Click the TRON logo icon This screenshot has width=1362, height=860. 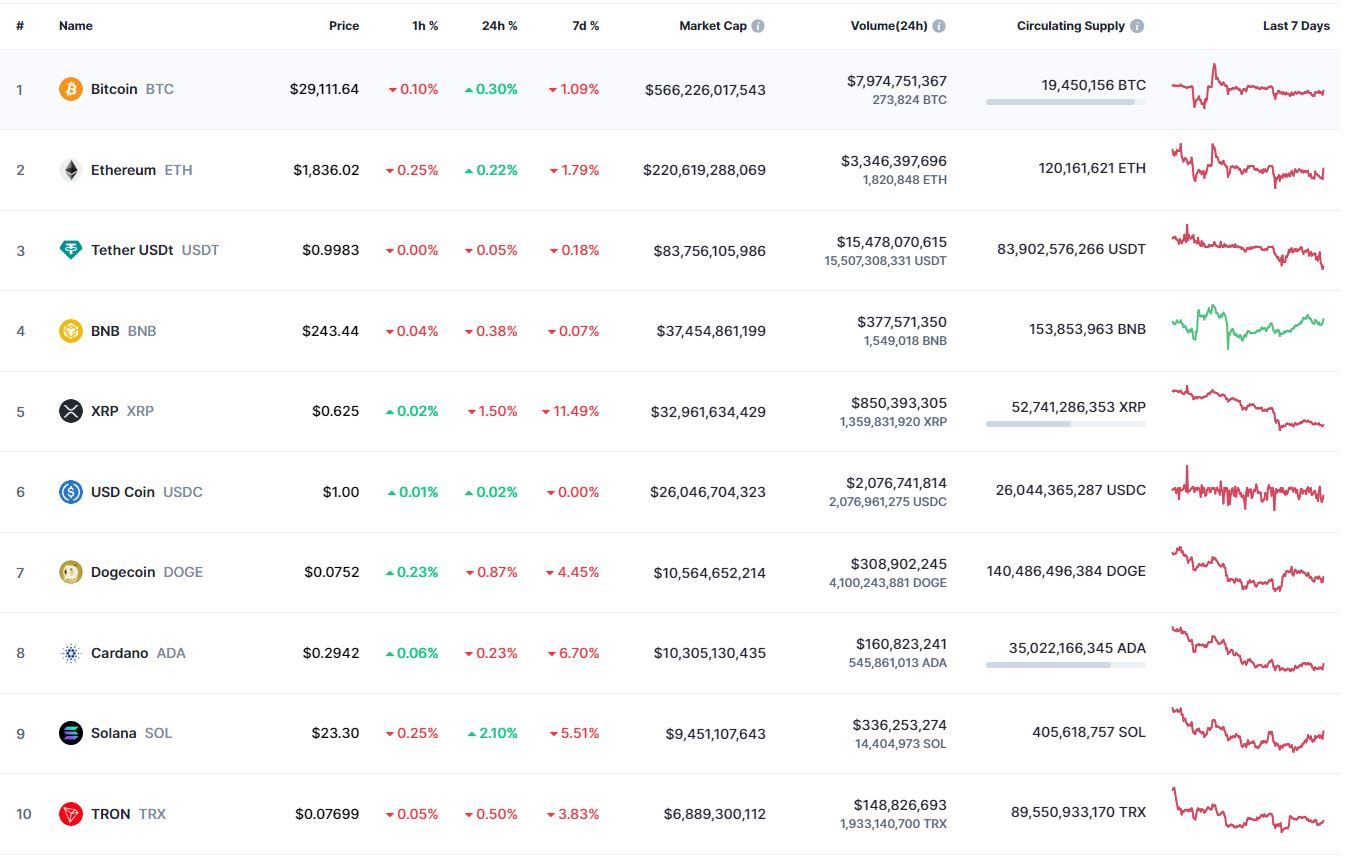pyautogui.click(x=70, y=814)
